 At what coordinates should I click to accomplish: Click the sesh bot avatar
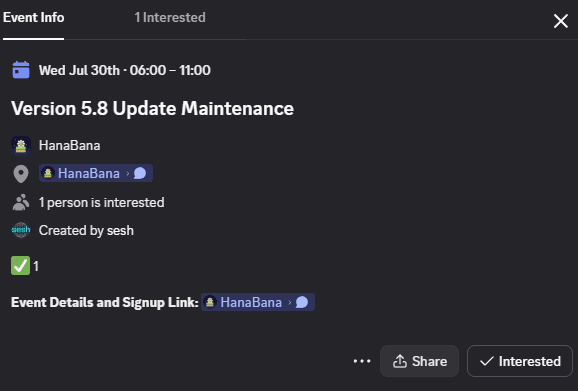pos(21,230)
